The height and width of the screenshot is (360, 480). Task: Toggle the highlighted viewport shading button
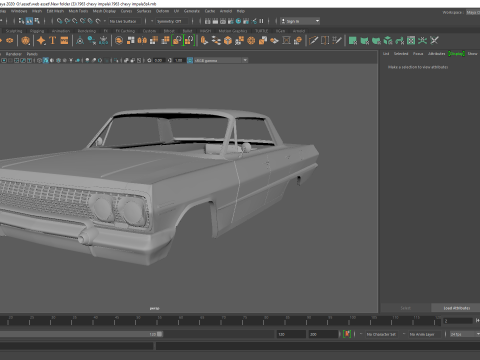click(46, 60)
